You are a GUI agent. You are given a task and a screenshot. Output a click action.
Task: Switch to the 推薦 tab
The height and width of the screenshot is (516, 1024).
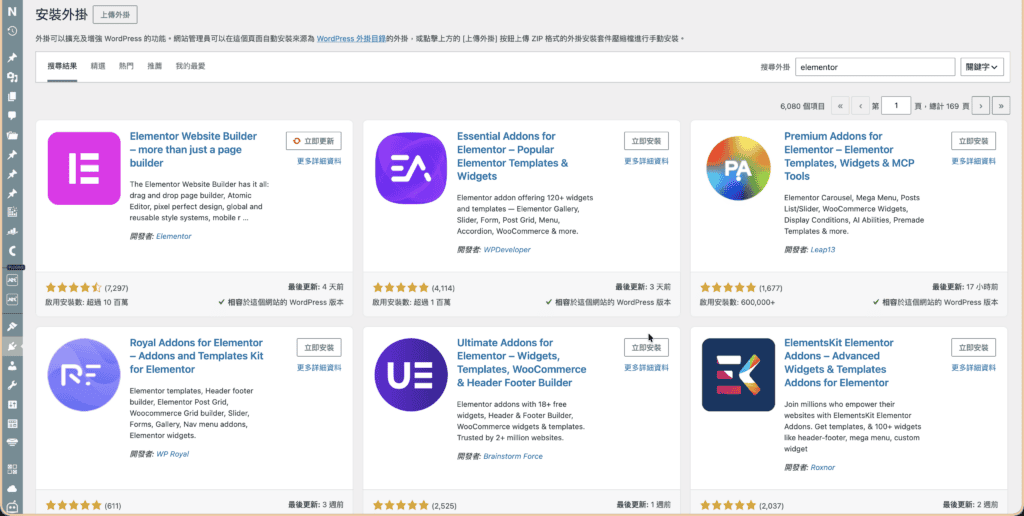click(x=154, y=66)
